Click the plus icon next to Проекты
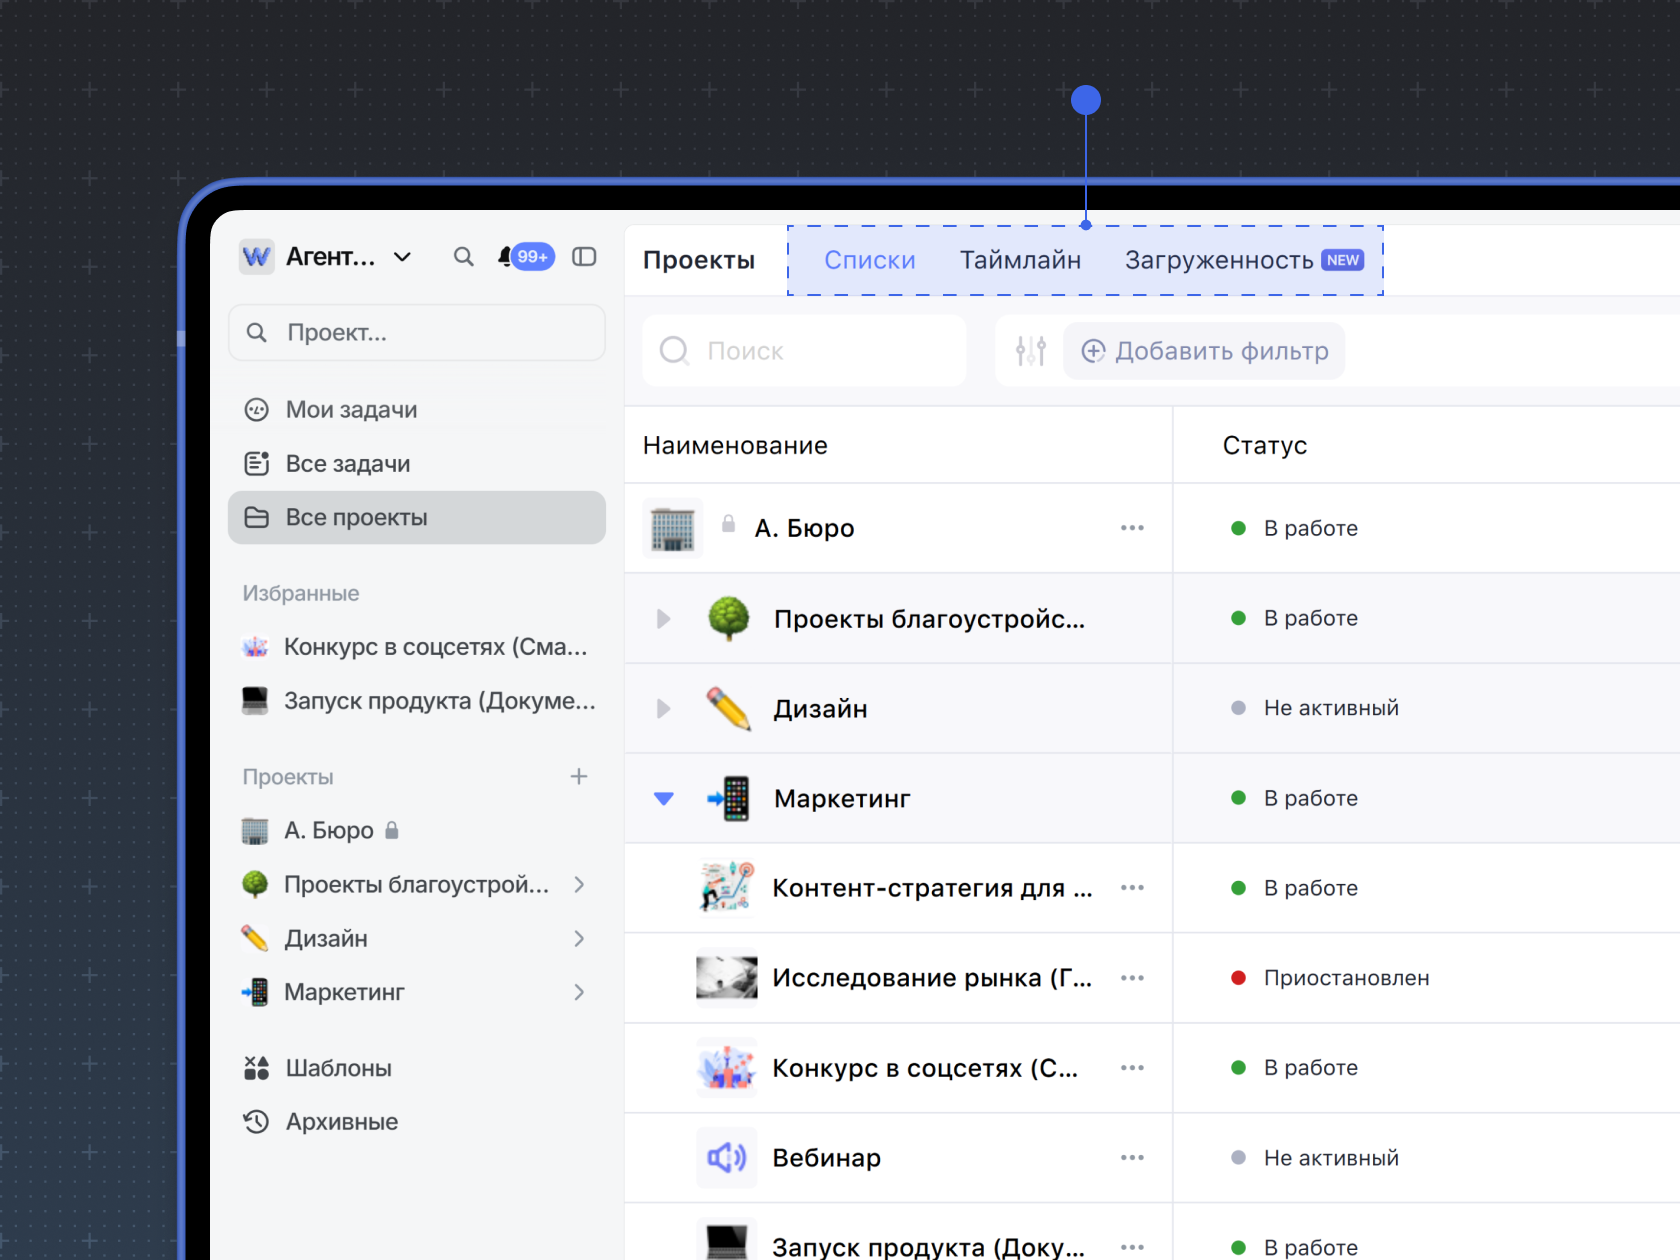 click(x=578, y=777)
